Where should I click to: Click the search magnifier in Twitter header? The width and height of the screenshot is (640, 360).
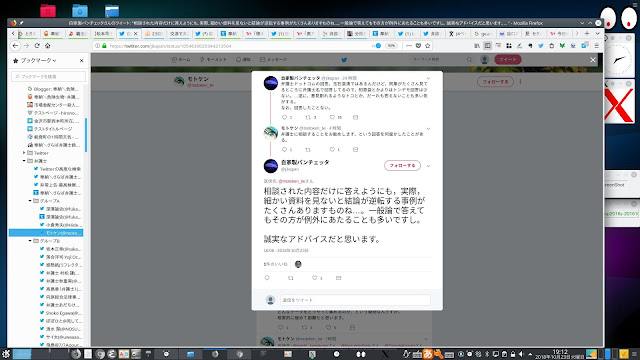(x=469, y=60)
